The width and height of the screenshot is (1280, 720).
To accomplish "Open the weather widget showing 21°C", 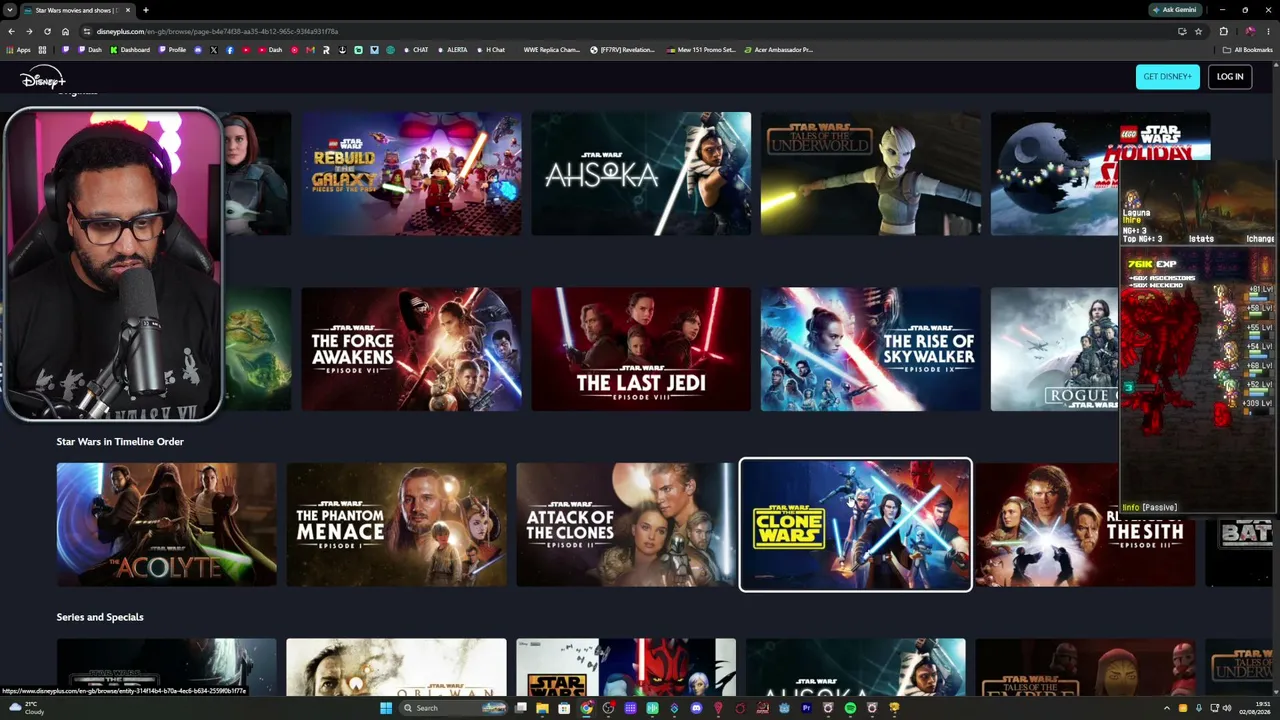I will click(x=25, y=708).
